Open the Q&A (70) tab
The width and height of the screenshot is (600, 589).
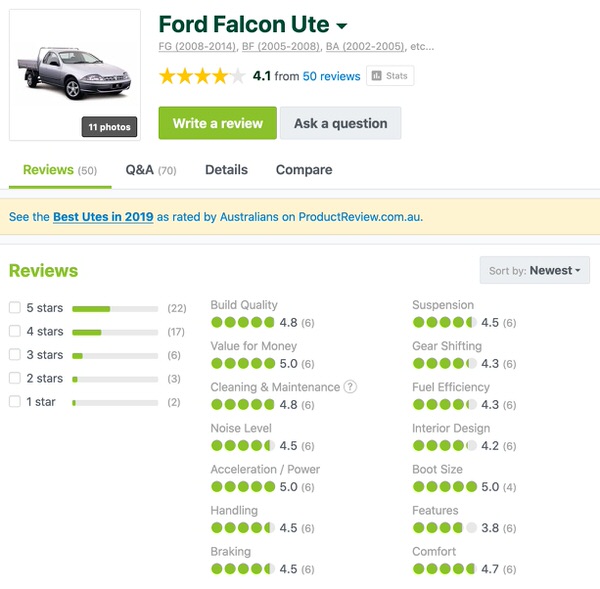pyautogui.click(x=151, y=170)
